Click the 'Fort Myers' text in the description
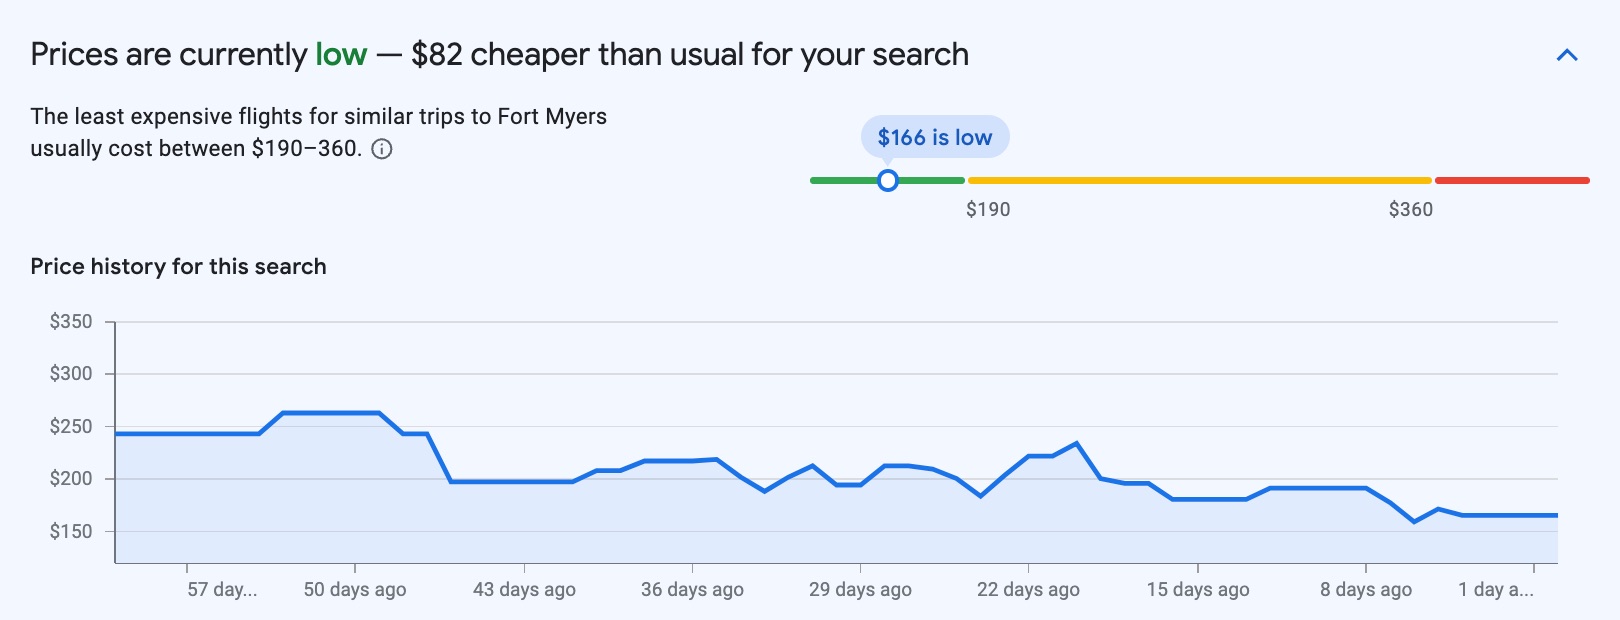The width and height of the screenshot is (1620, 620). [x=551, y=117]
